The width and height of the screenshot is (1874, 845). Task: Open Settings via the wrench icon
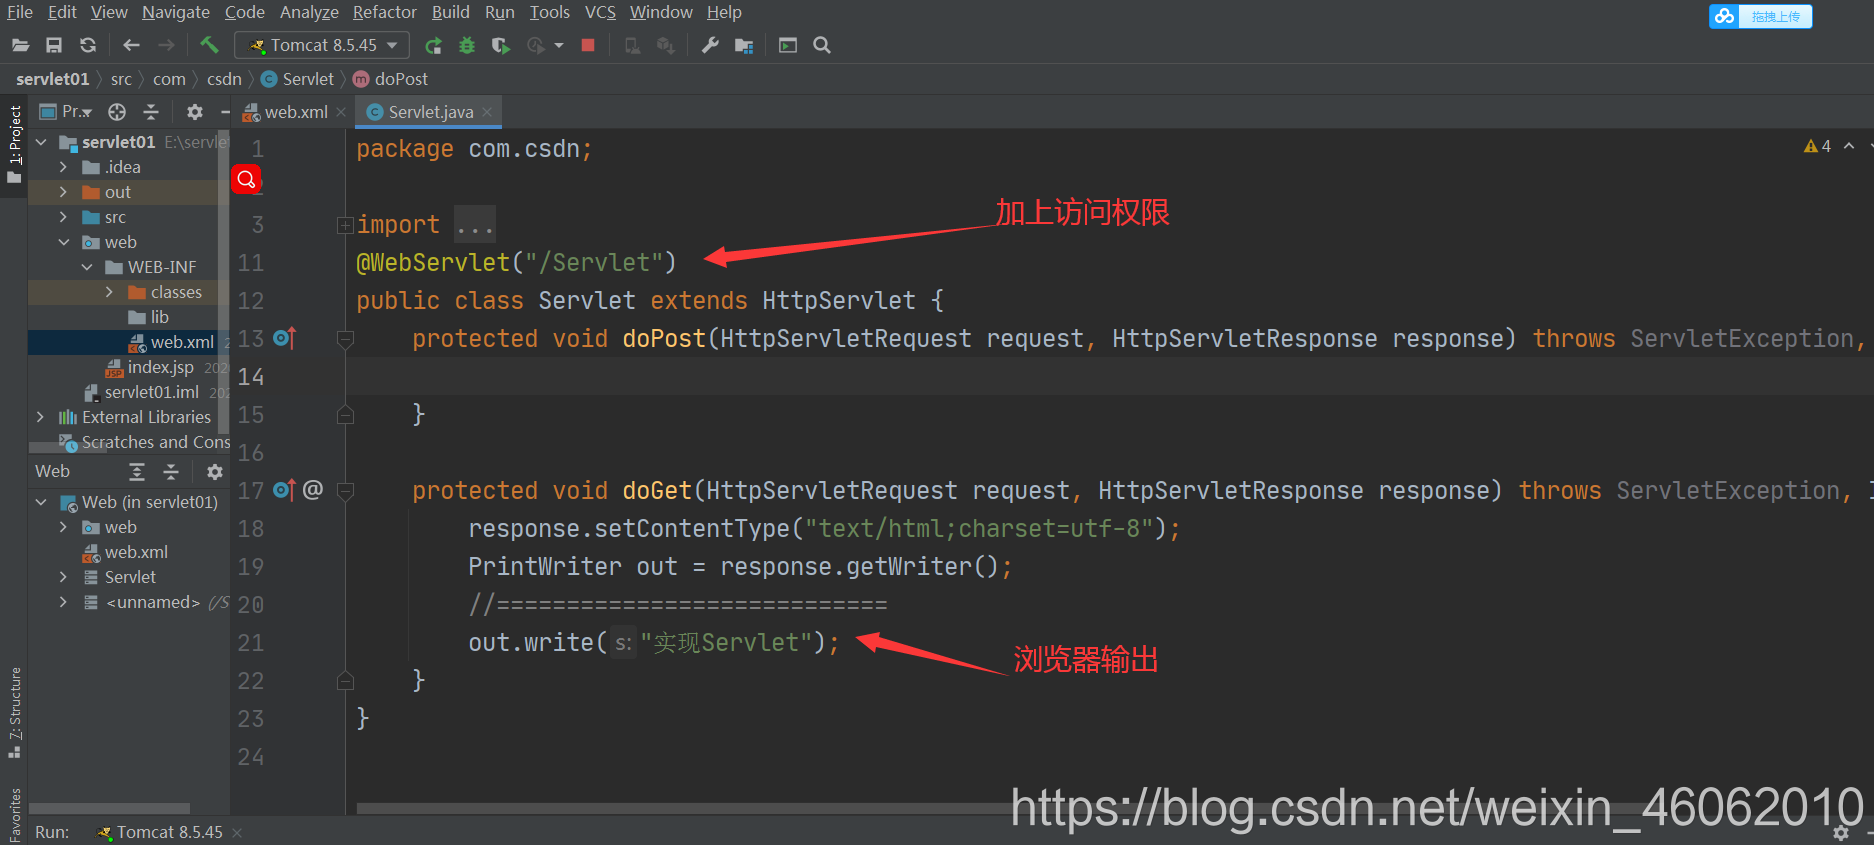point(710,45)
